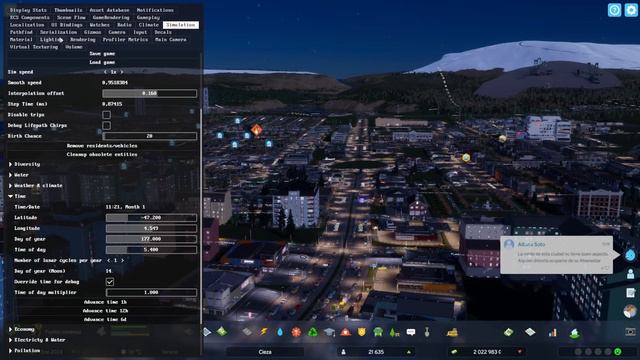Click the Time of day multiplier field
Screen dimensions: 640x360
pos(151,292)
